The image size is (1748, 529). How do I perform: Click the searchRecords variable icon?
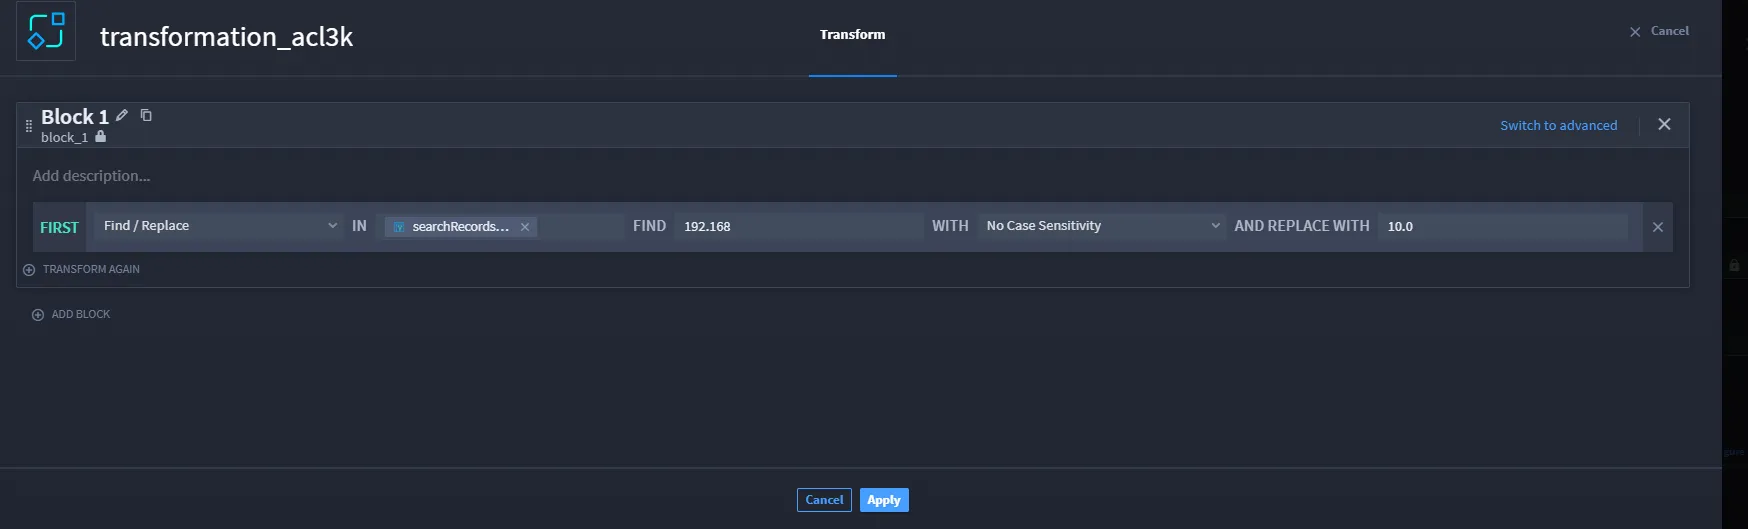(399, 227)
